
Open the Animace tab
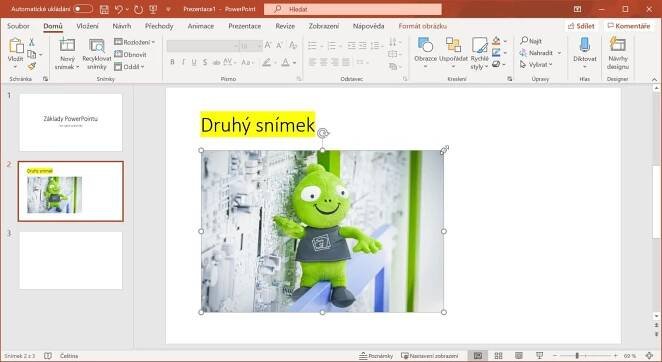[x=201, y=26]
